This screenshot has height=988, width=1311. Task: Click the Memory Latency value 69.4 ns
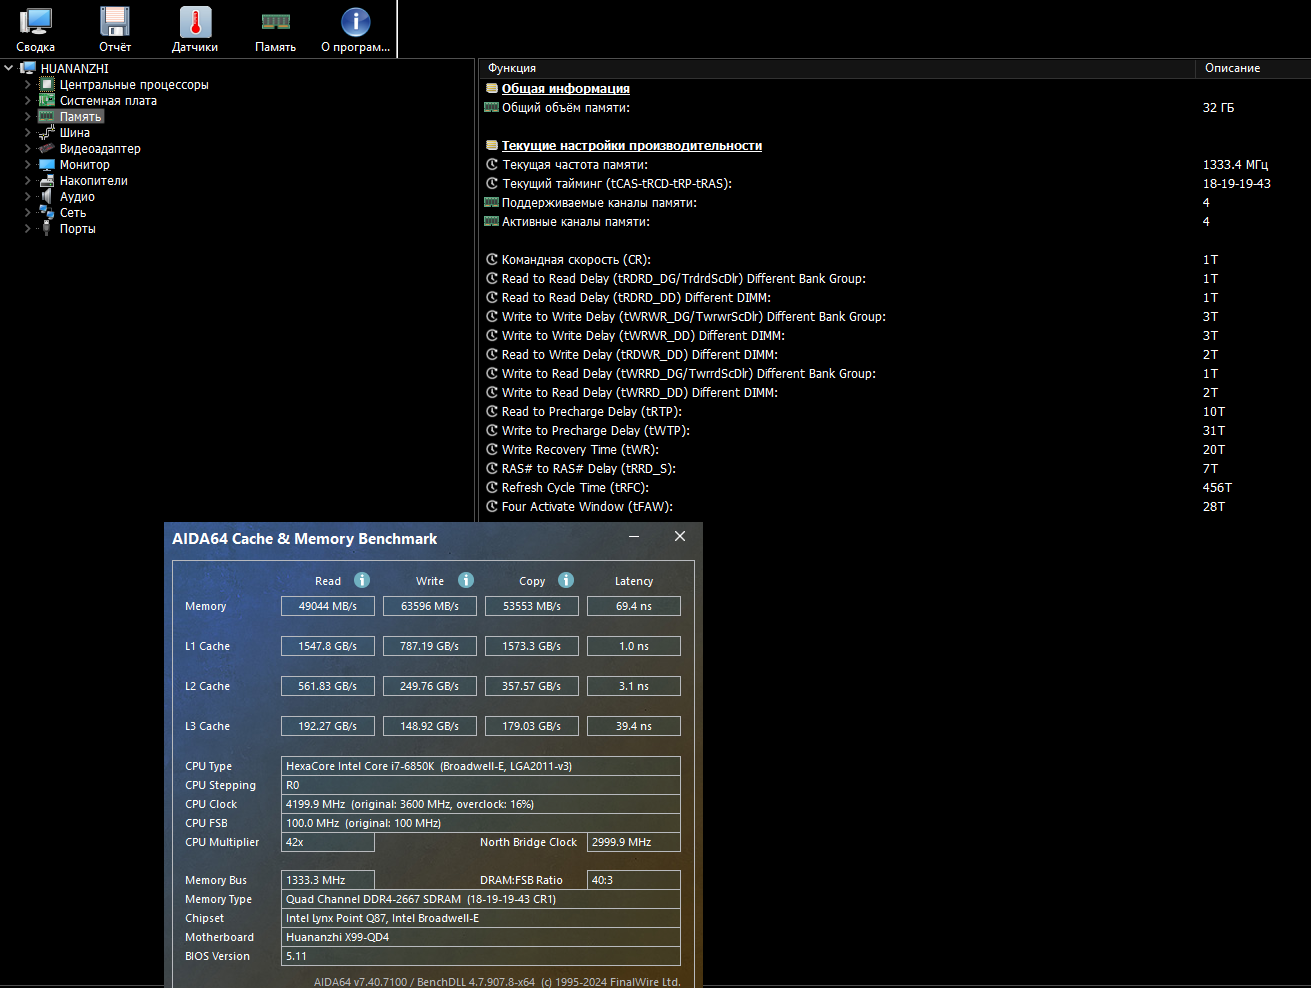click(x=634, y=606)
